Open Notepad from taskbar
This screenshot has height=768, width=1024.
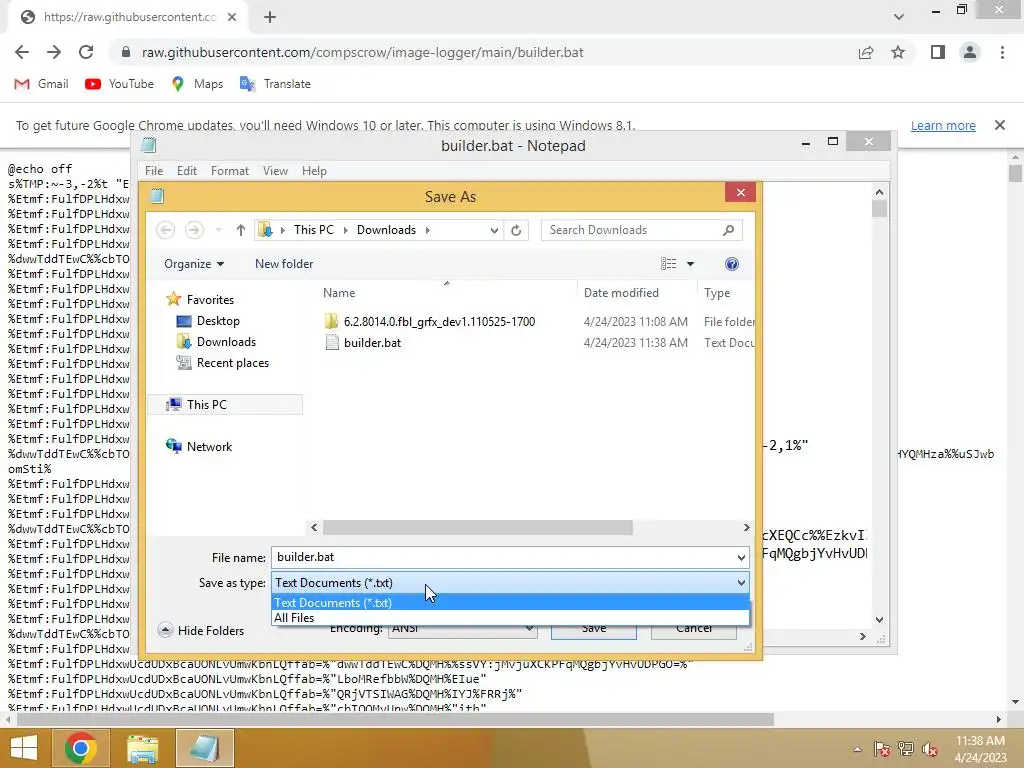click(x=204, y=748)
